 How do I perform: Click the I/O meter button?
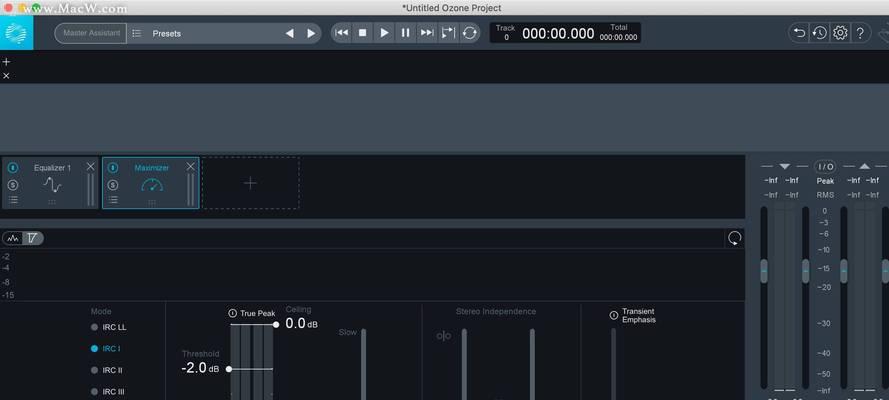click(x=825, y=167)
